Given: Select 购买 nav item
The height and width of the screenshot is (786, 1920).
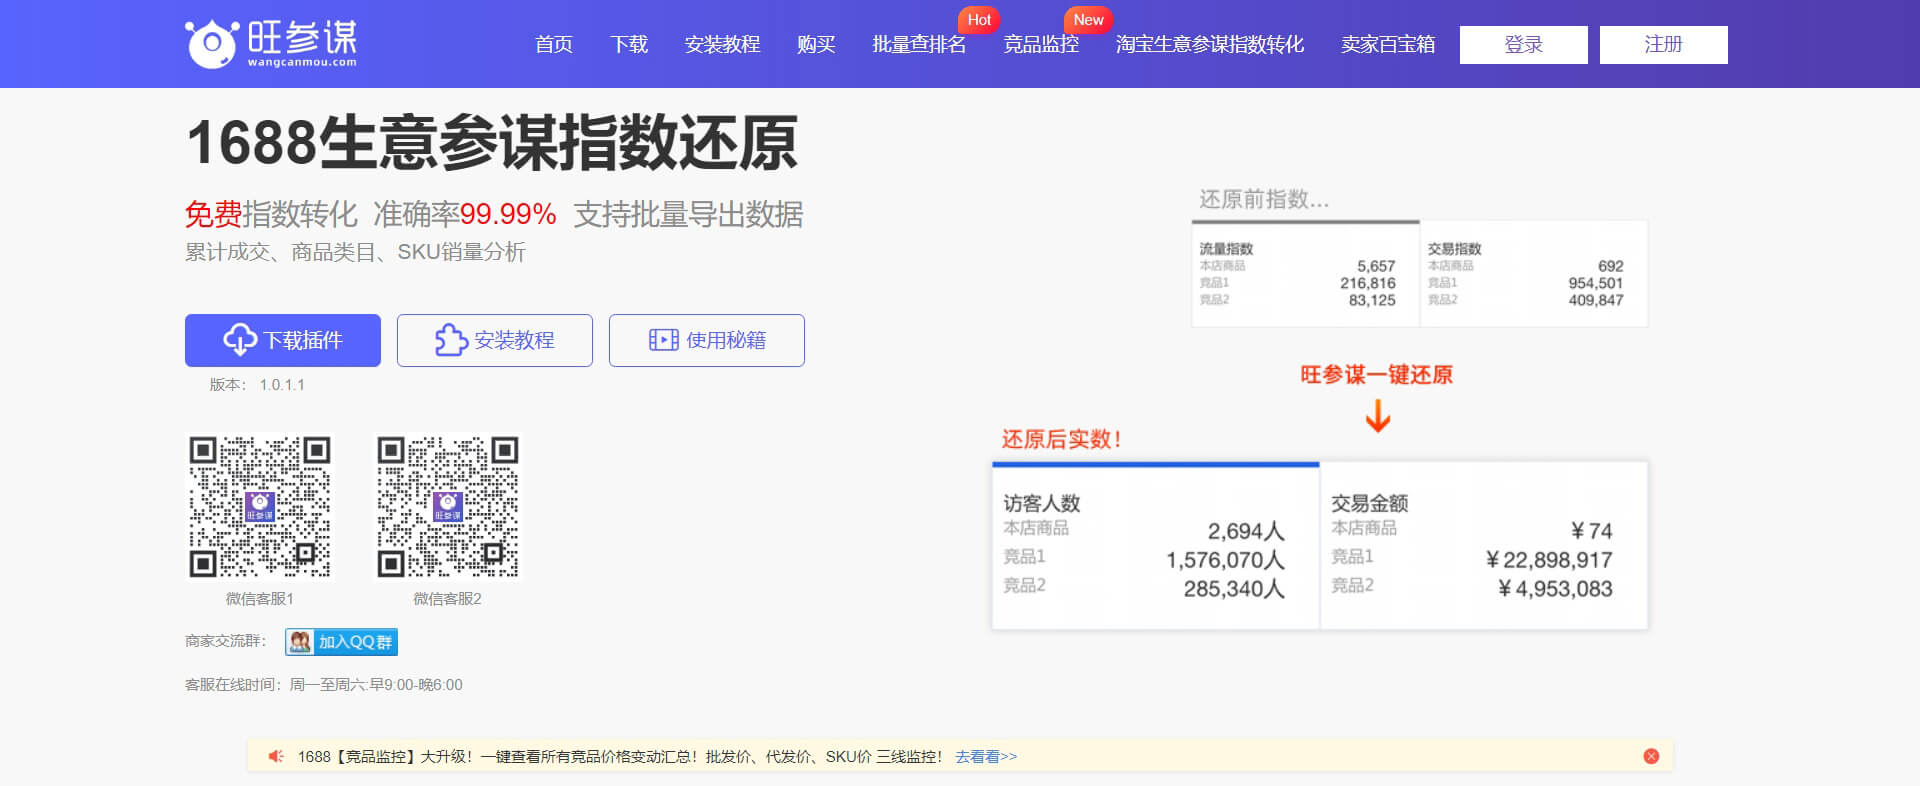Looking at the screenshot, I should (816, 45).
